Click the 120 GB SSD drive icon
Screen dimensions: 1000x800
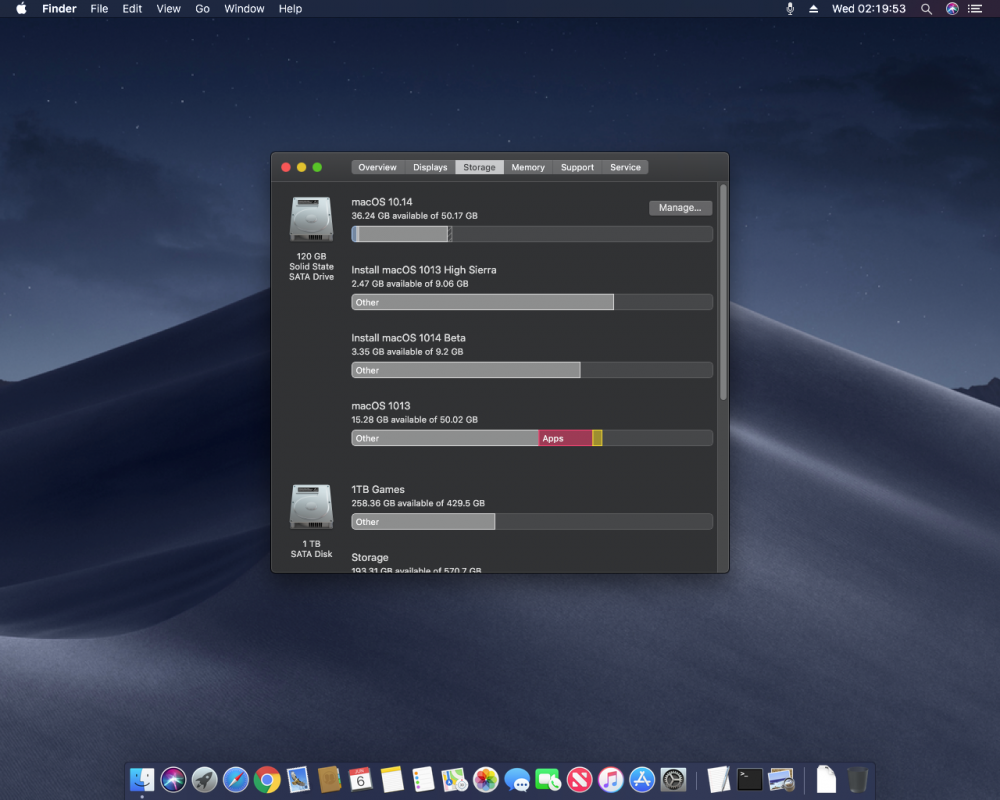(x=311, y=219)
